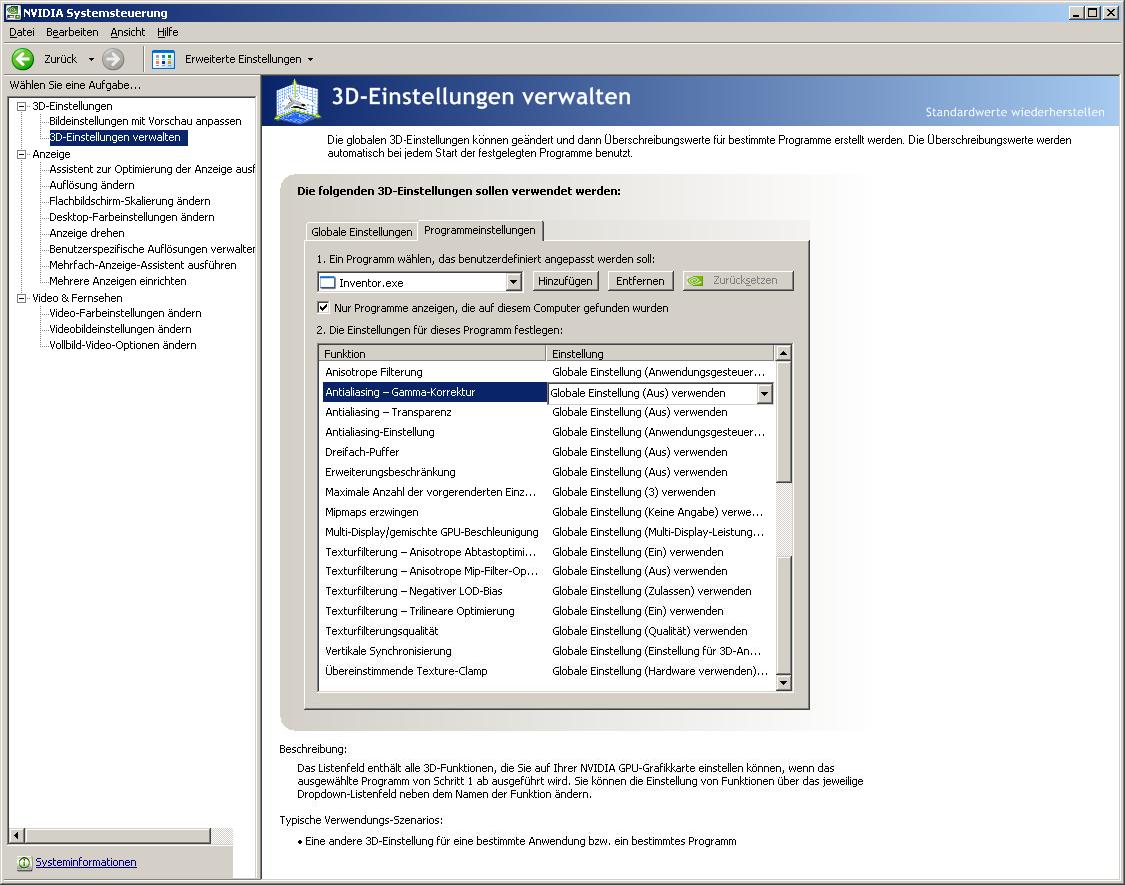
Task: Select Texturfilterung – Negativer LOD-Bias row
Action: click(546, 591)
